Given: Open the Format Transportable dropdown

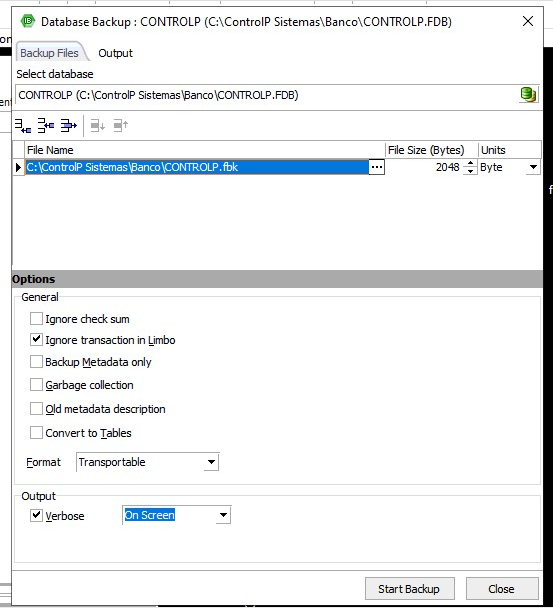Looking at the screenshot, I should coord(211,462).
